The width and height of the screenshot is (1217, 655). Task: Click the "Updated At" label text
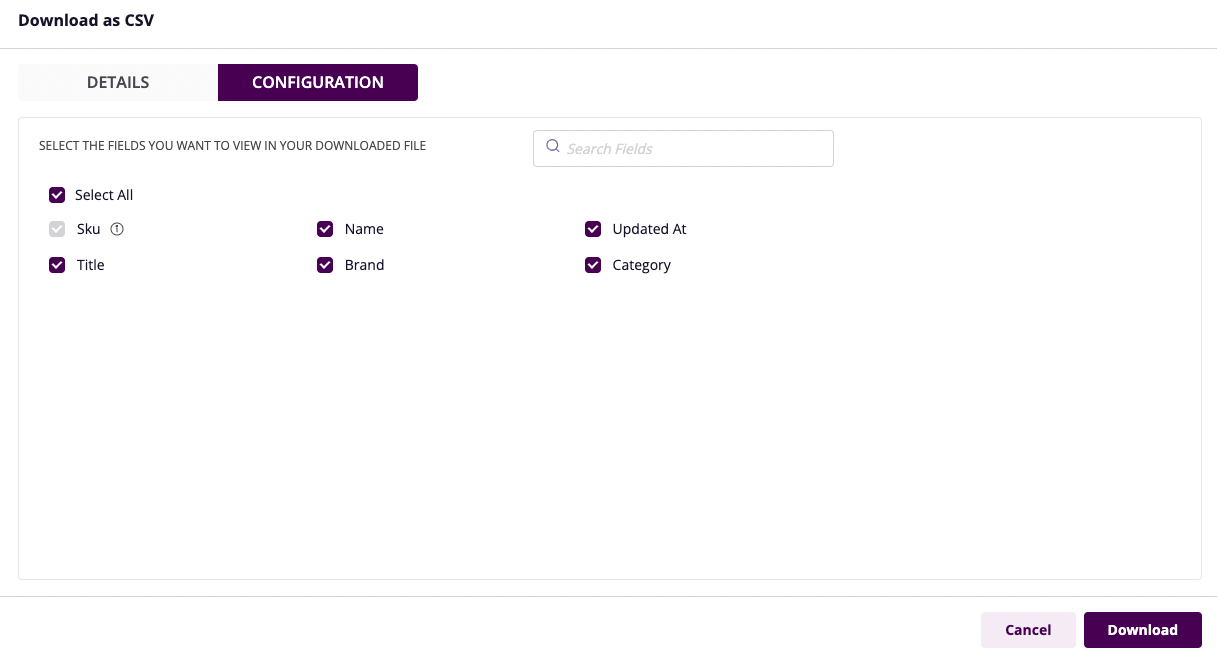649,229
